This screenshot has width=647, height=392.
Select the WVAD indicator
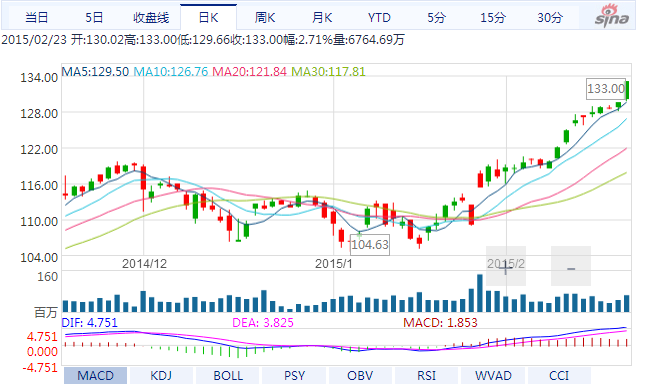tap(493, 376)
